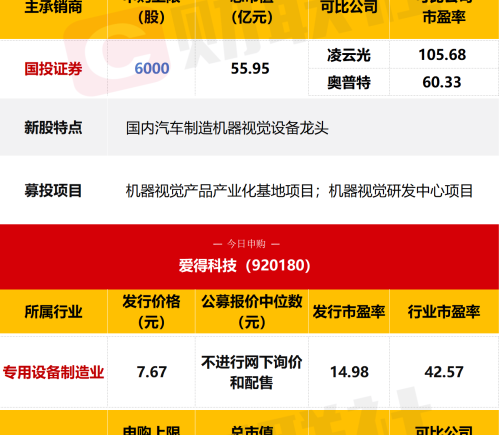The width and height of the screenshot is (500, 435).
Task: Click the 60.33 P/E ratio value
Action: tap(442, 82)
